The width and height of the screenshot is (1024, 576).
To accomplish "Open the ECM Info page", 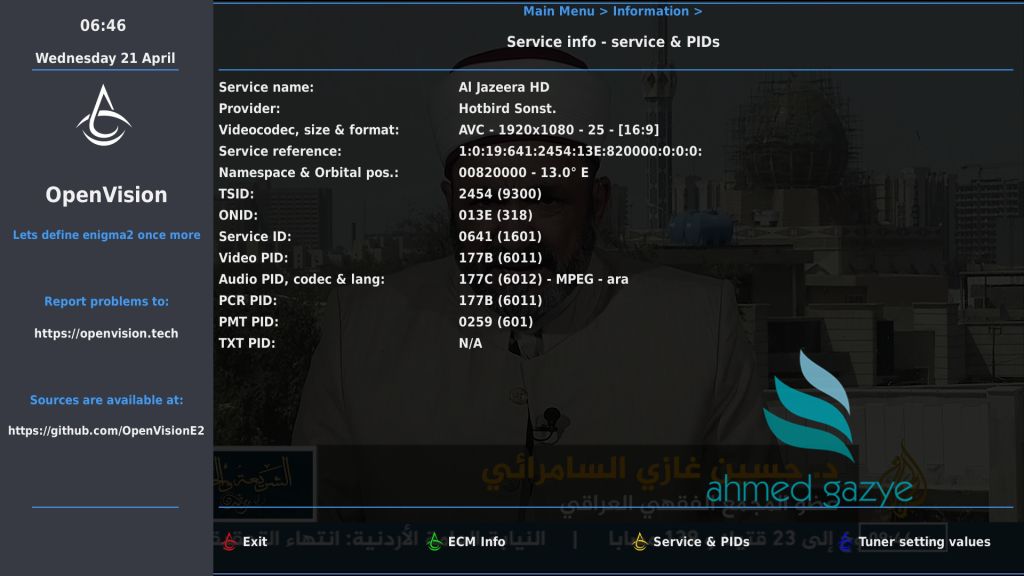I will (x=476, y=542).
